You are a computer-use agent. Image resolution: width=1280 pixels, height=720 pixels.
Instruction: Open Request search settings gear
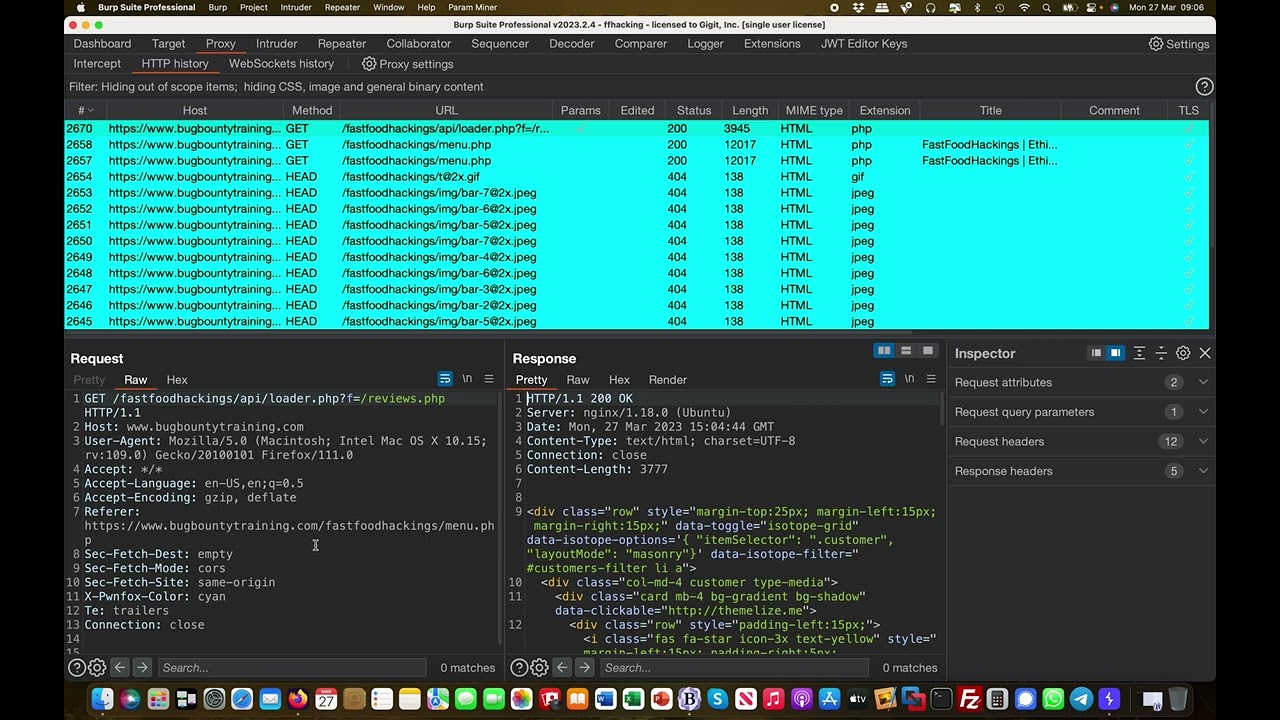(97, 668)
